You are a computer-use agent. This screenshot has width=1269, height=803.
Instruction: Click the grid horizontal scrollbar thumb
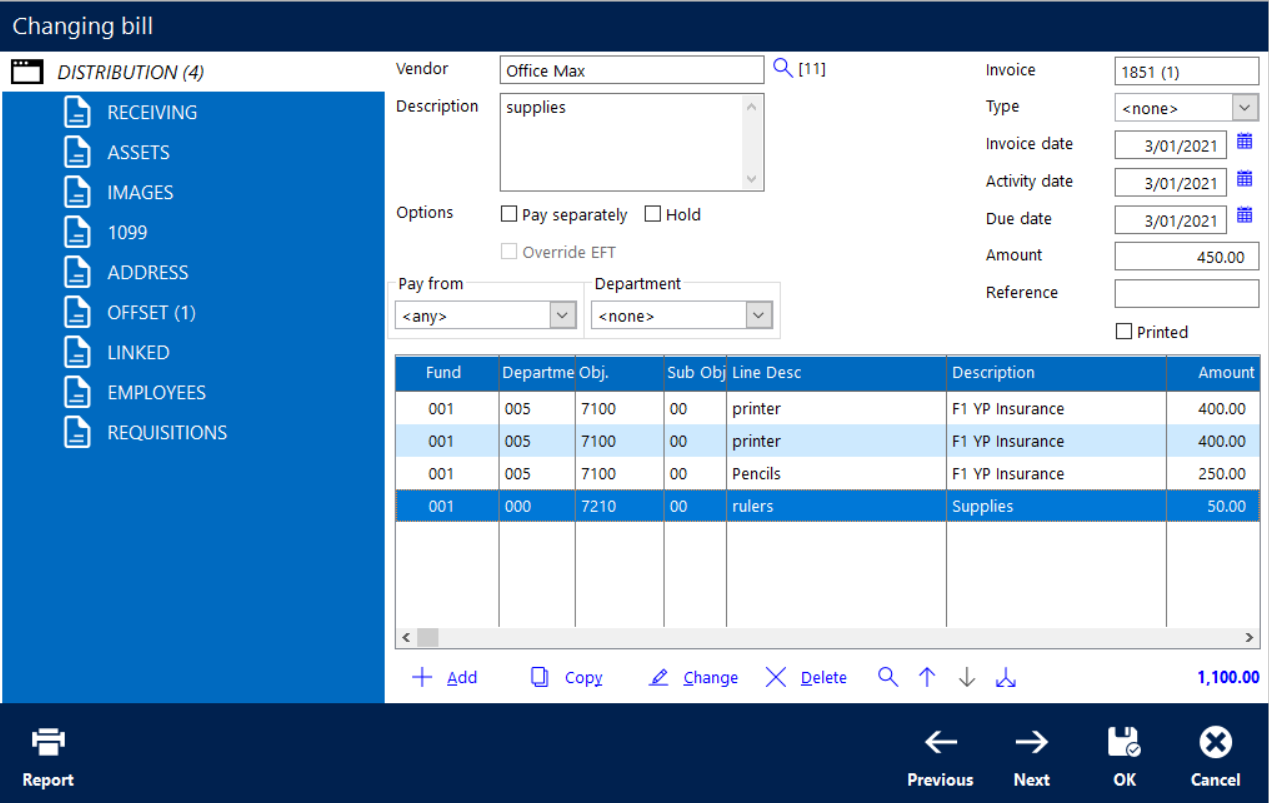click(x=427, y=637)
